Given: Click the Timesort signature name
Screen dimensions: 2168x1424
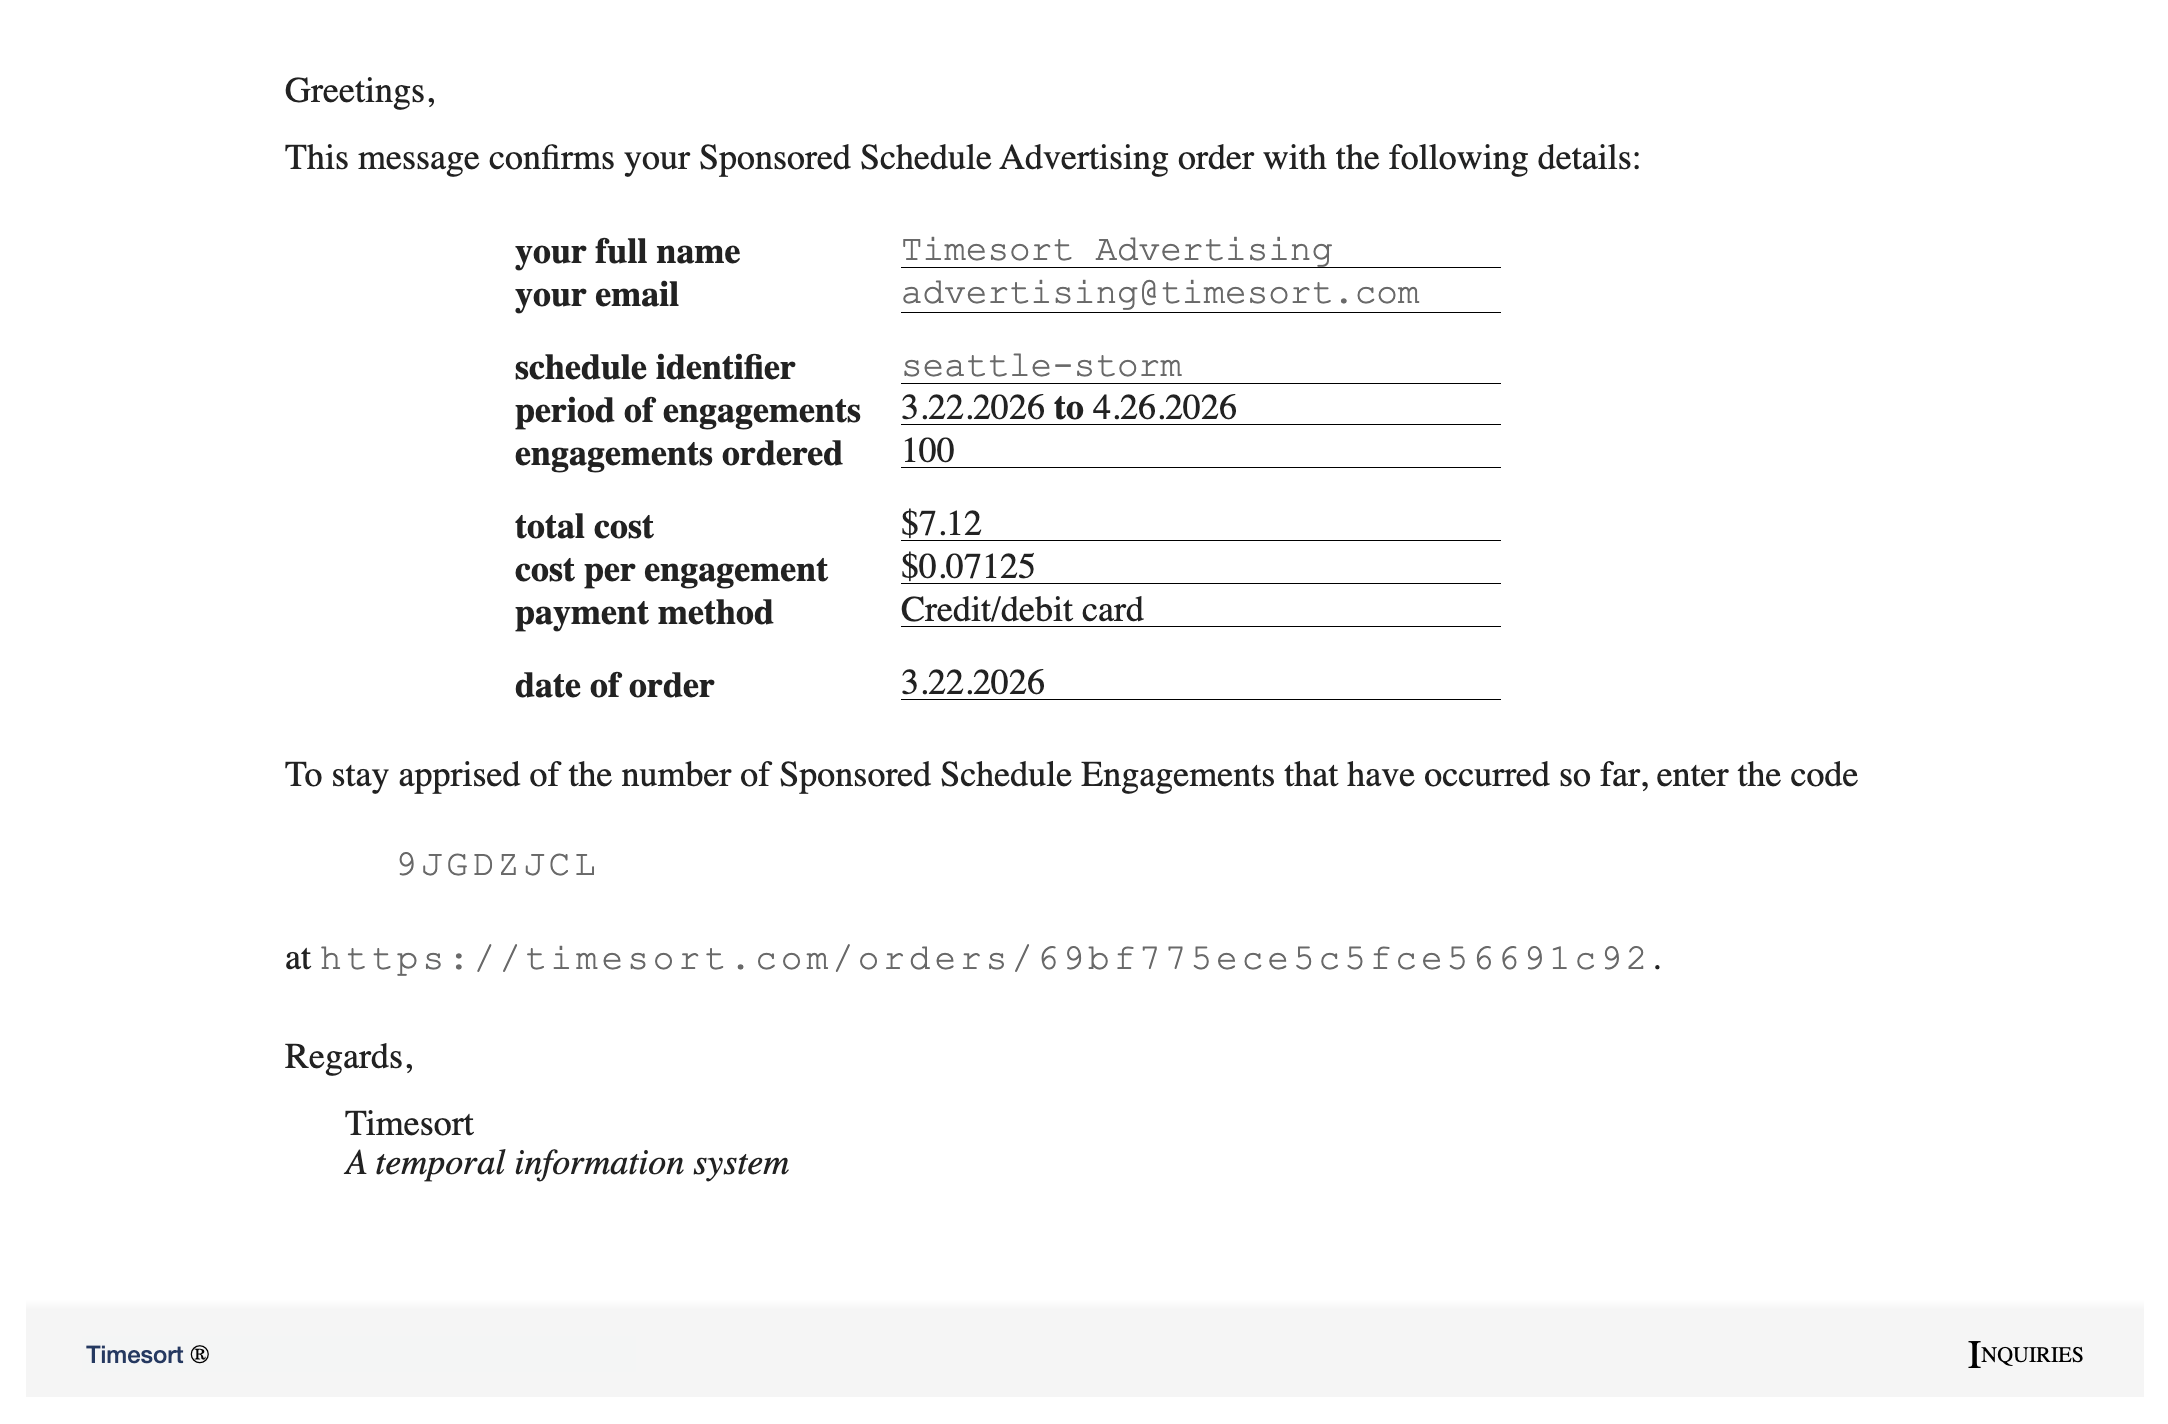Looking at the screenshot, I should (409, 1124).
